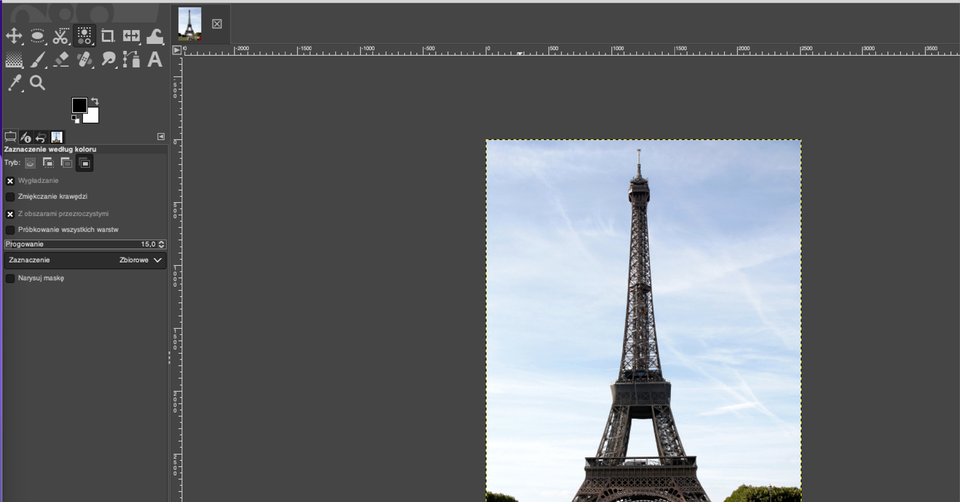This screenshot has width=960, height=502.
Task: Select the Ellipse Select tool
Action: [38, 36]
